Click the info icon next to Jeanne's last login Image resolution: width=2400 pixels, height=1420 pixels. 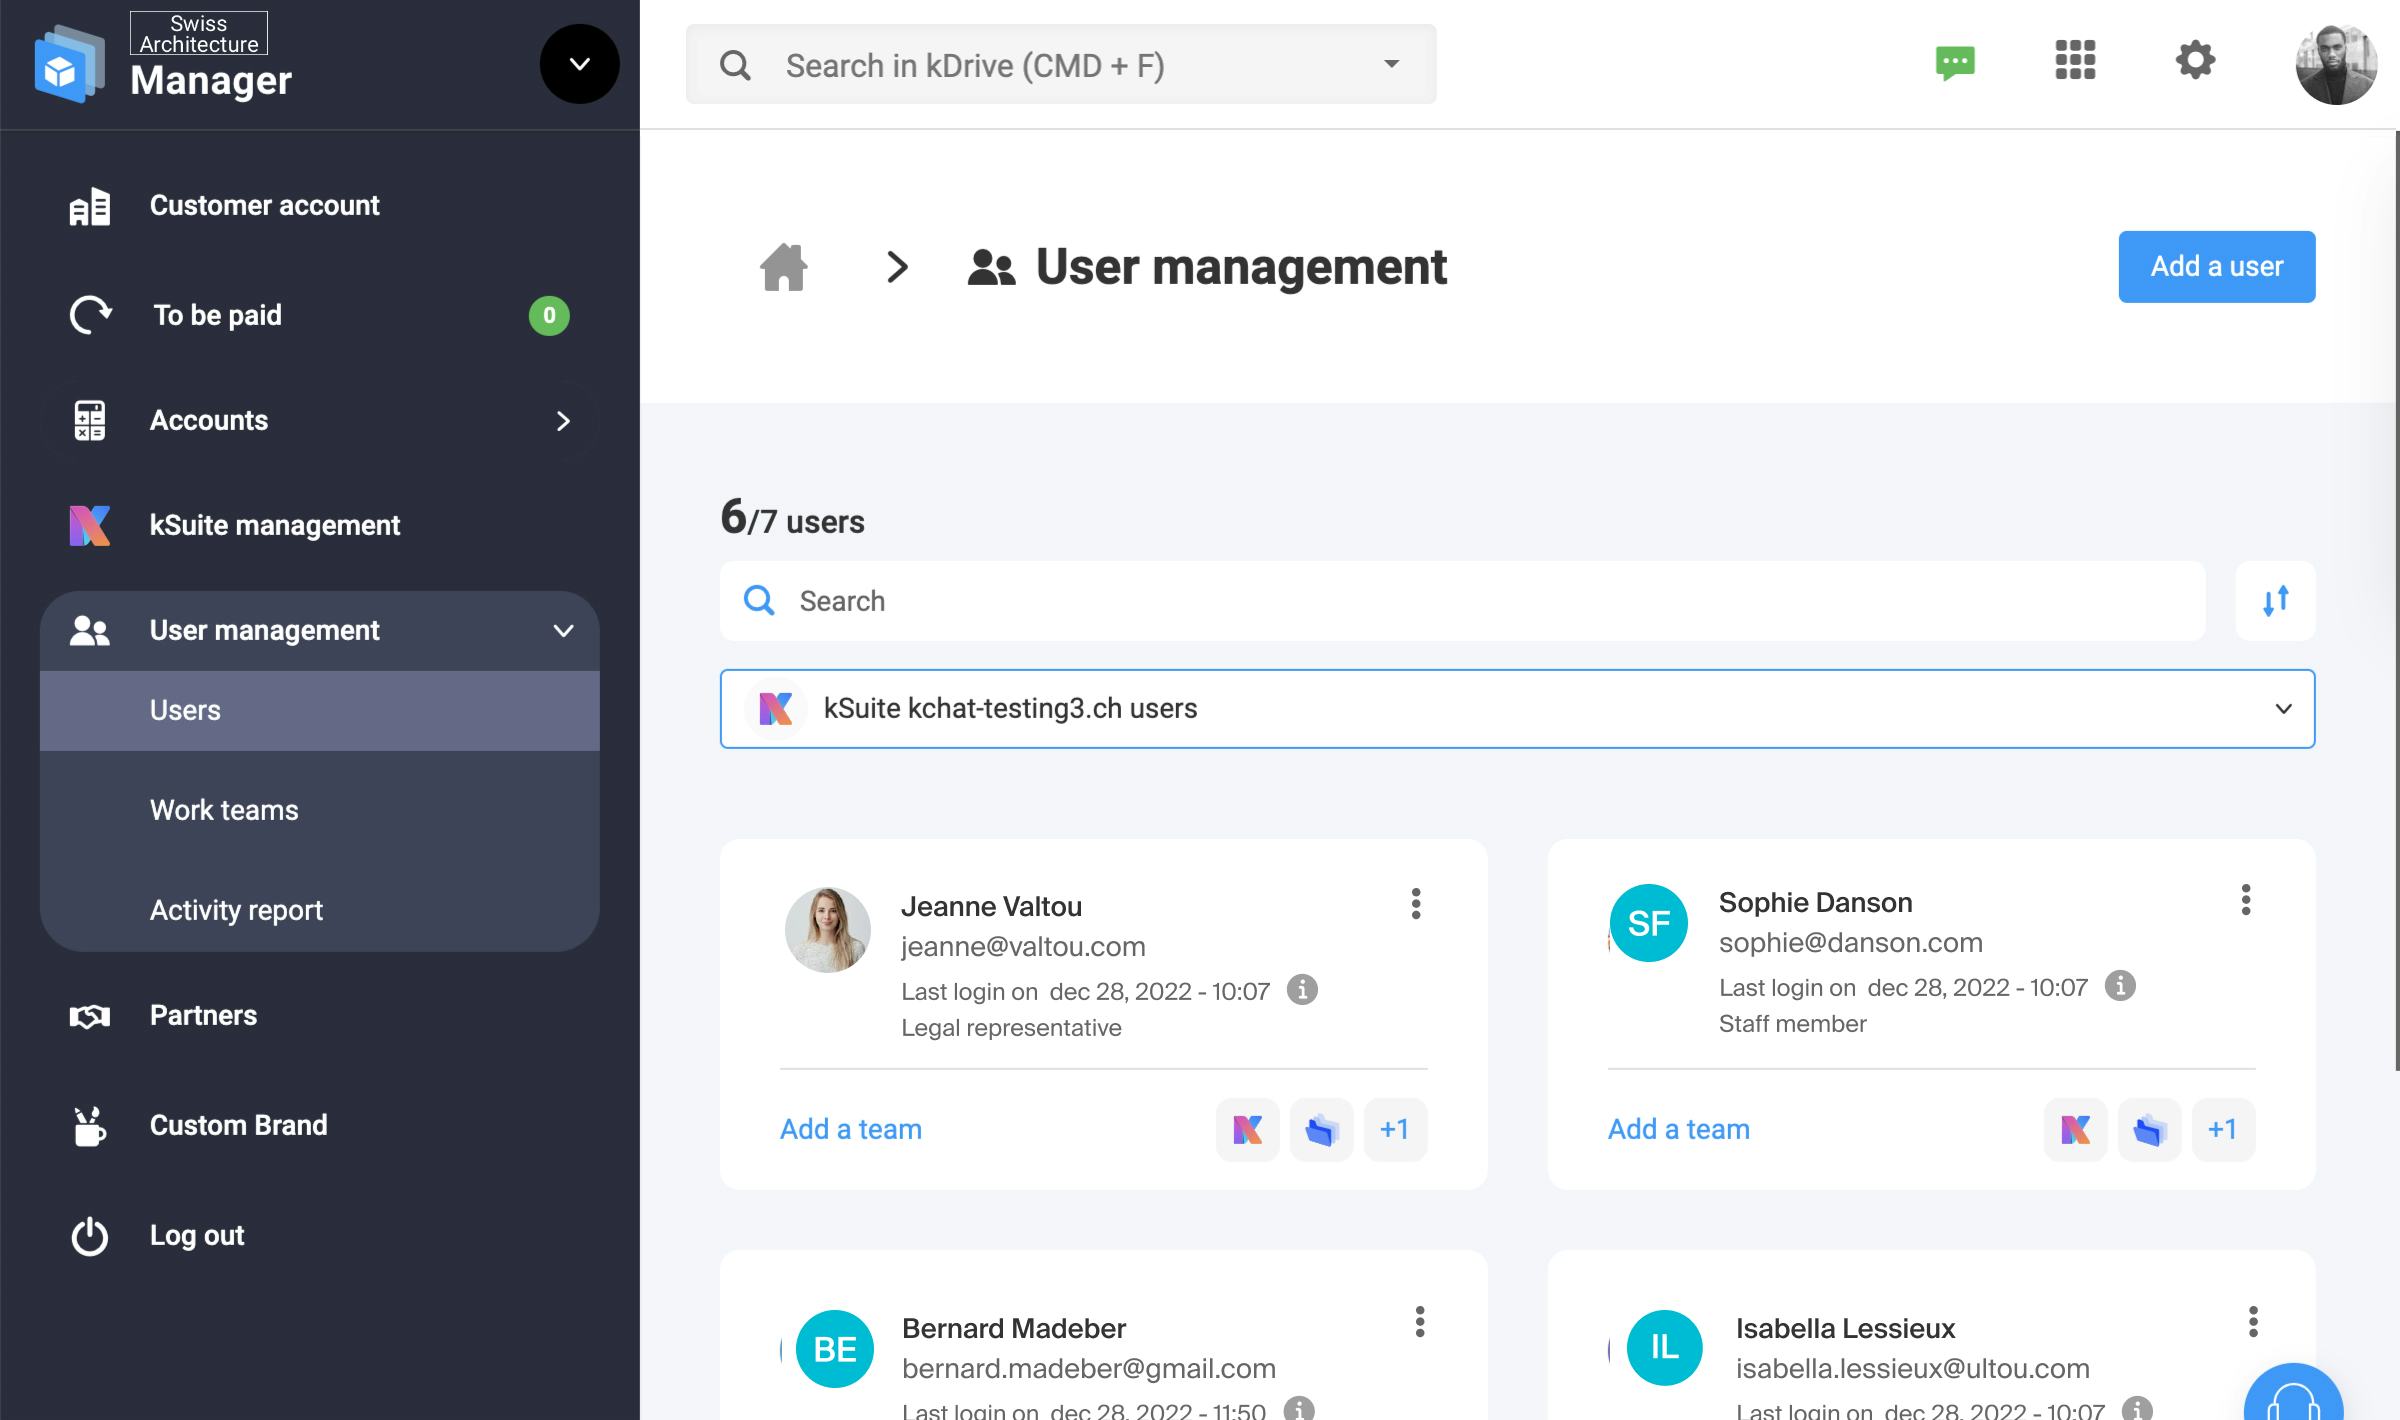click(1302, 990)
